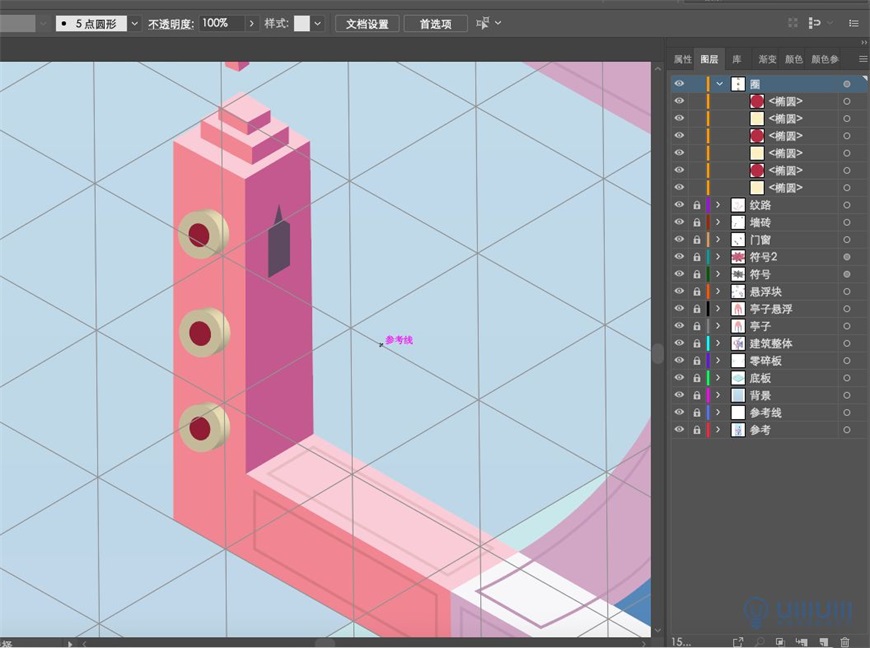Click the target circle on 符号2 layer
Image resolution: width=870 pixels, height=648 pixels.
point(848,256)
